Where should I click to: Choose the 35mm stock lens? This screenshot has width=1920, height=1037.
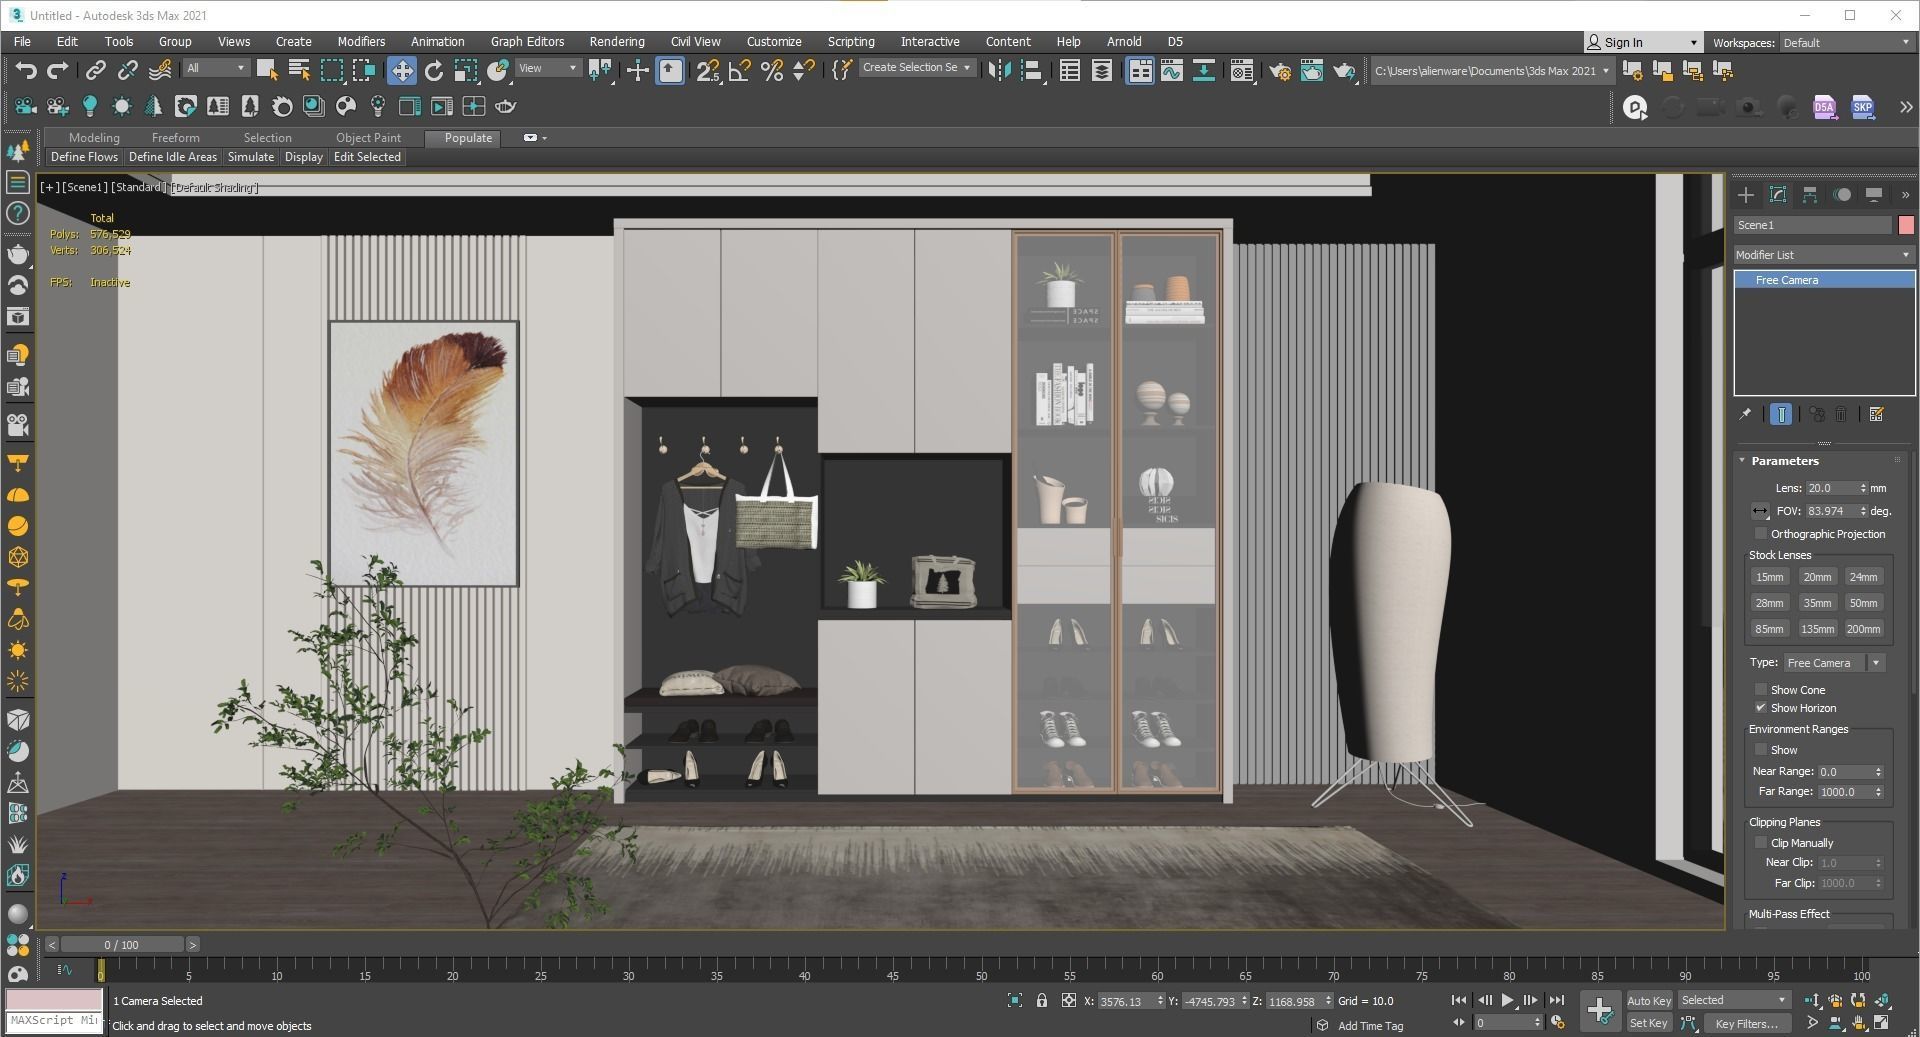tap(1816, 603)
